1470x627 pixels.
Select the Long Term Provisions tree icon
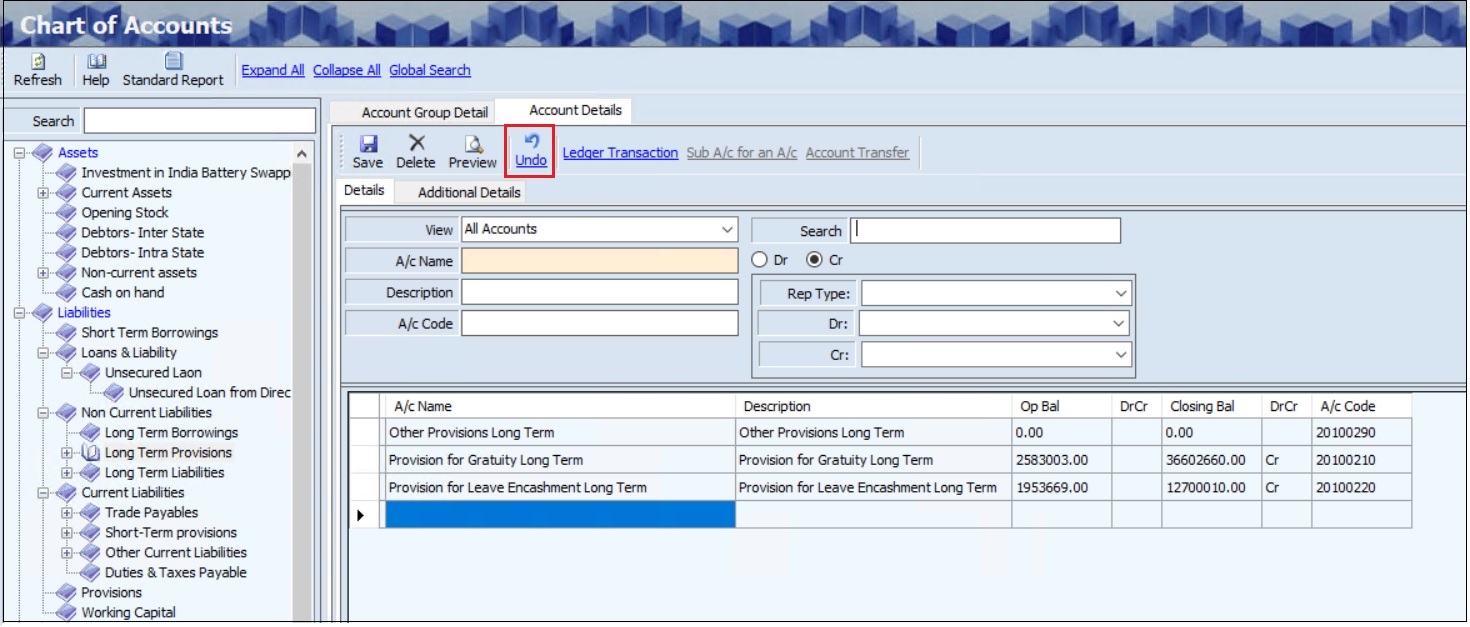point(91,453)
